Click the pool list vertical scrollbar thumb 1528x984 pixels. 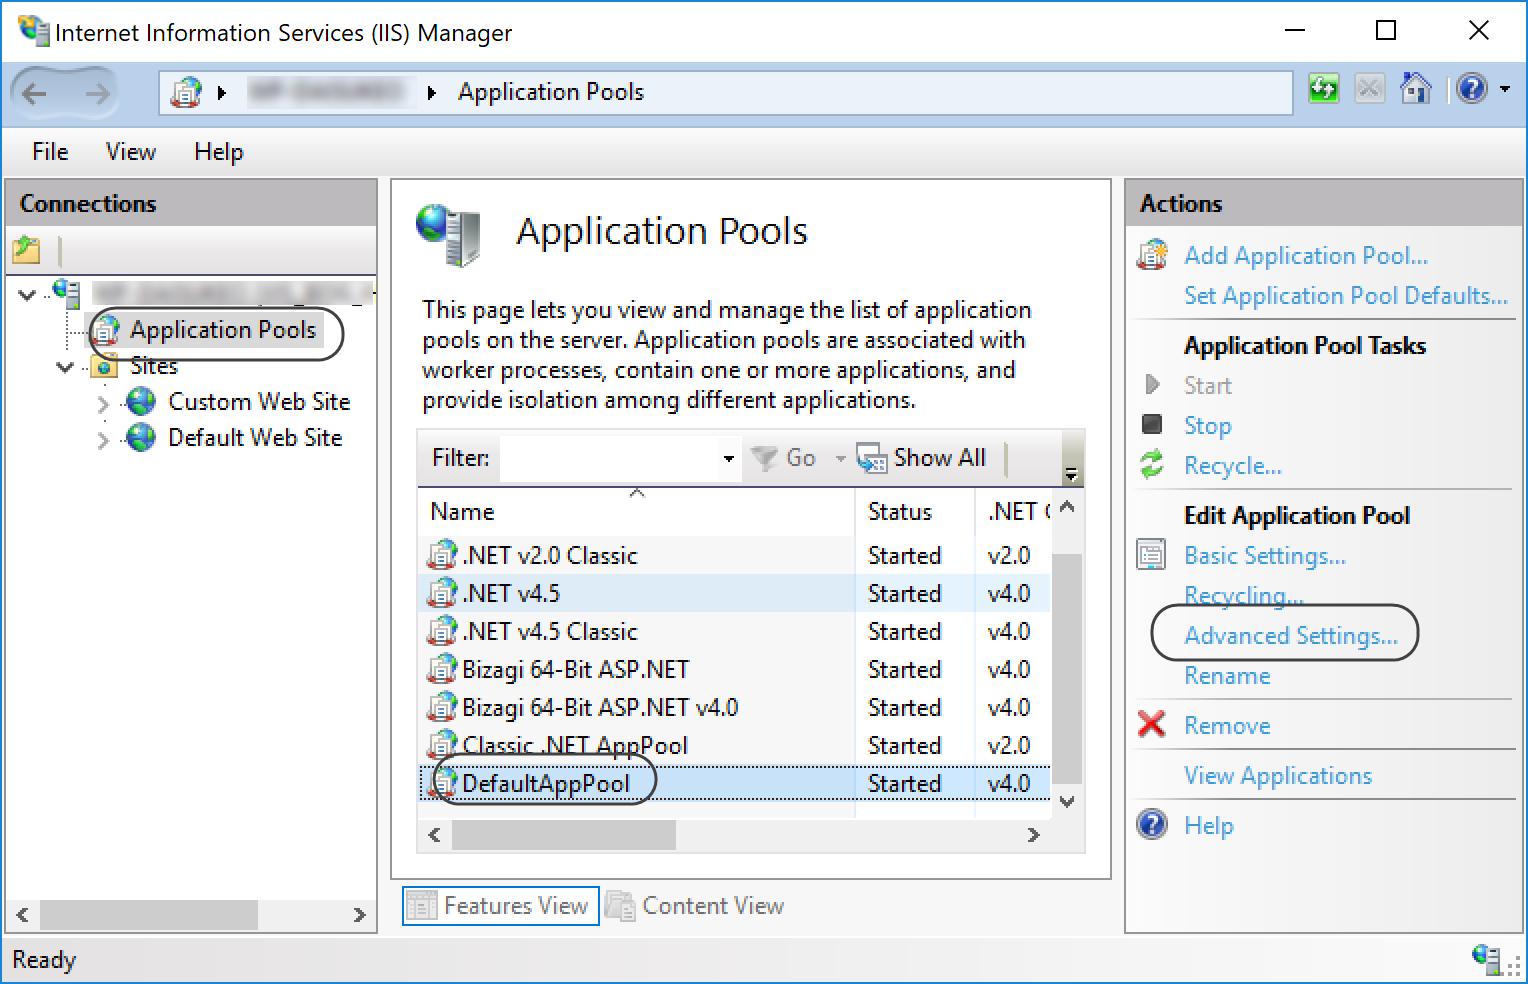coord(1067,668)
